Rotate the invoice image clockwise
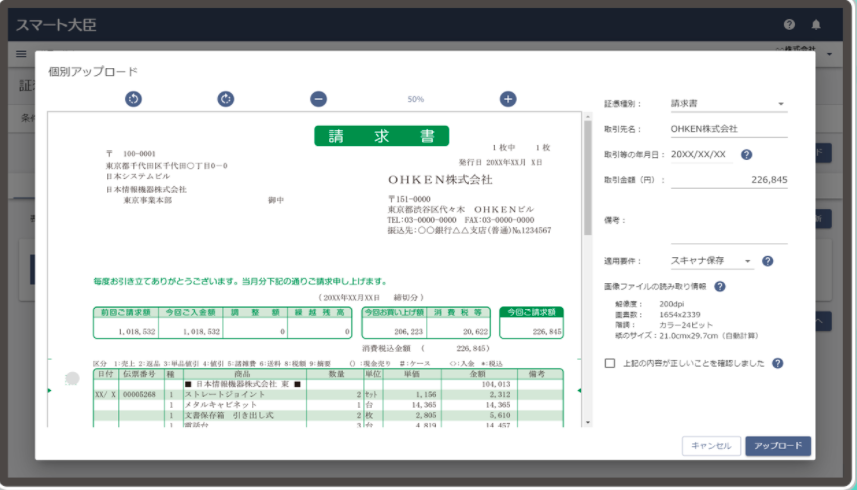Screen dimensions: 857x490 click(x=226, y=99)
